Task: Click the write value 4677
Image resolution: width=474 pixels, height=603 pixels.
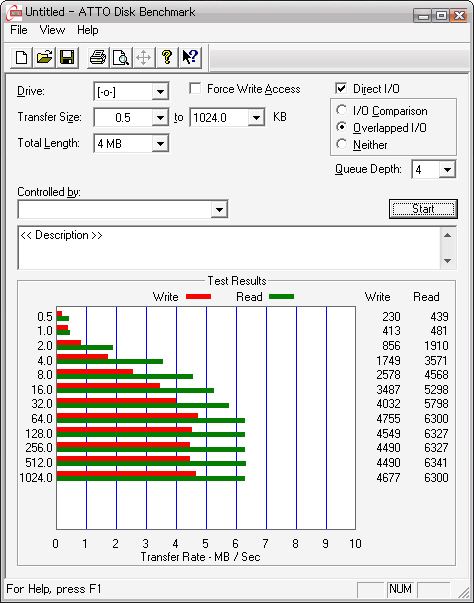Action: point(388,478)
